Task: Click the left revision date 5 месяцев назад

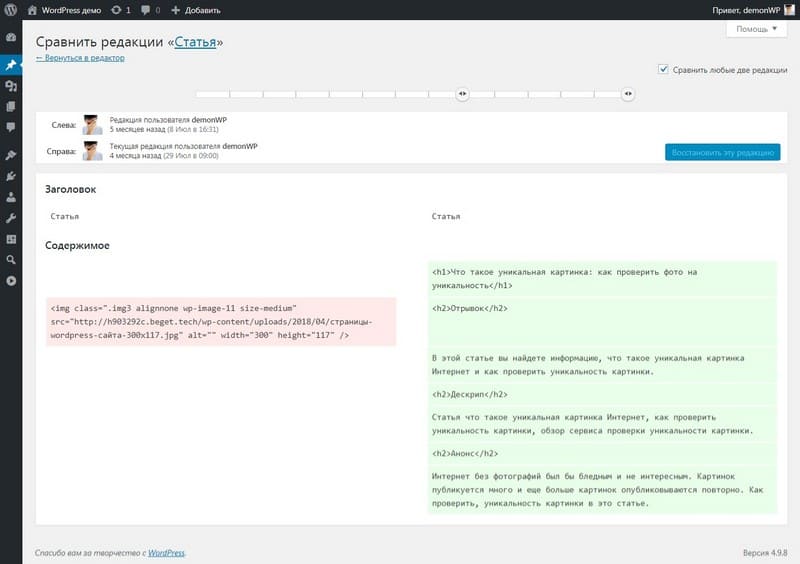Action: point(164,130)
